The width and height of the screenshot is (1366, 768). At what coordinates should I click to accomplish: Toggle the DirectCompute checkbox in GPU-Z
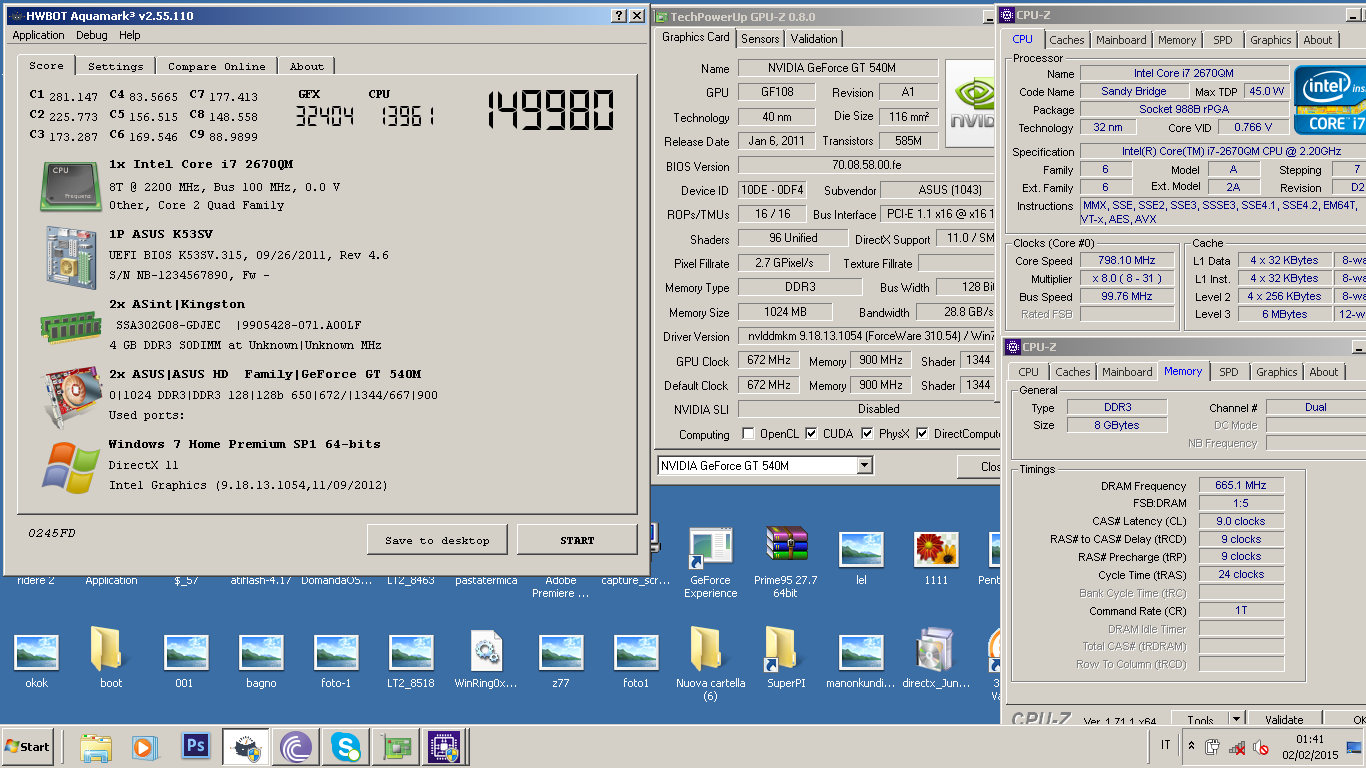922,434
